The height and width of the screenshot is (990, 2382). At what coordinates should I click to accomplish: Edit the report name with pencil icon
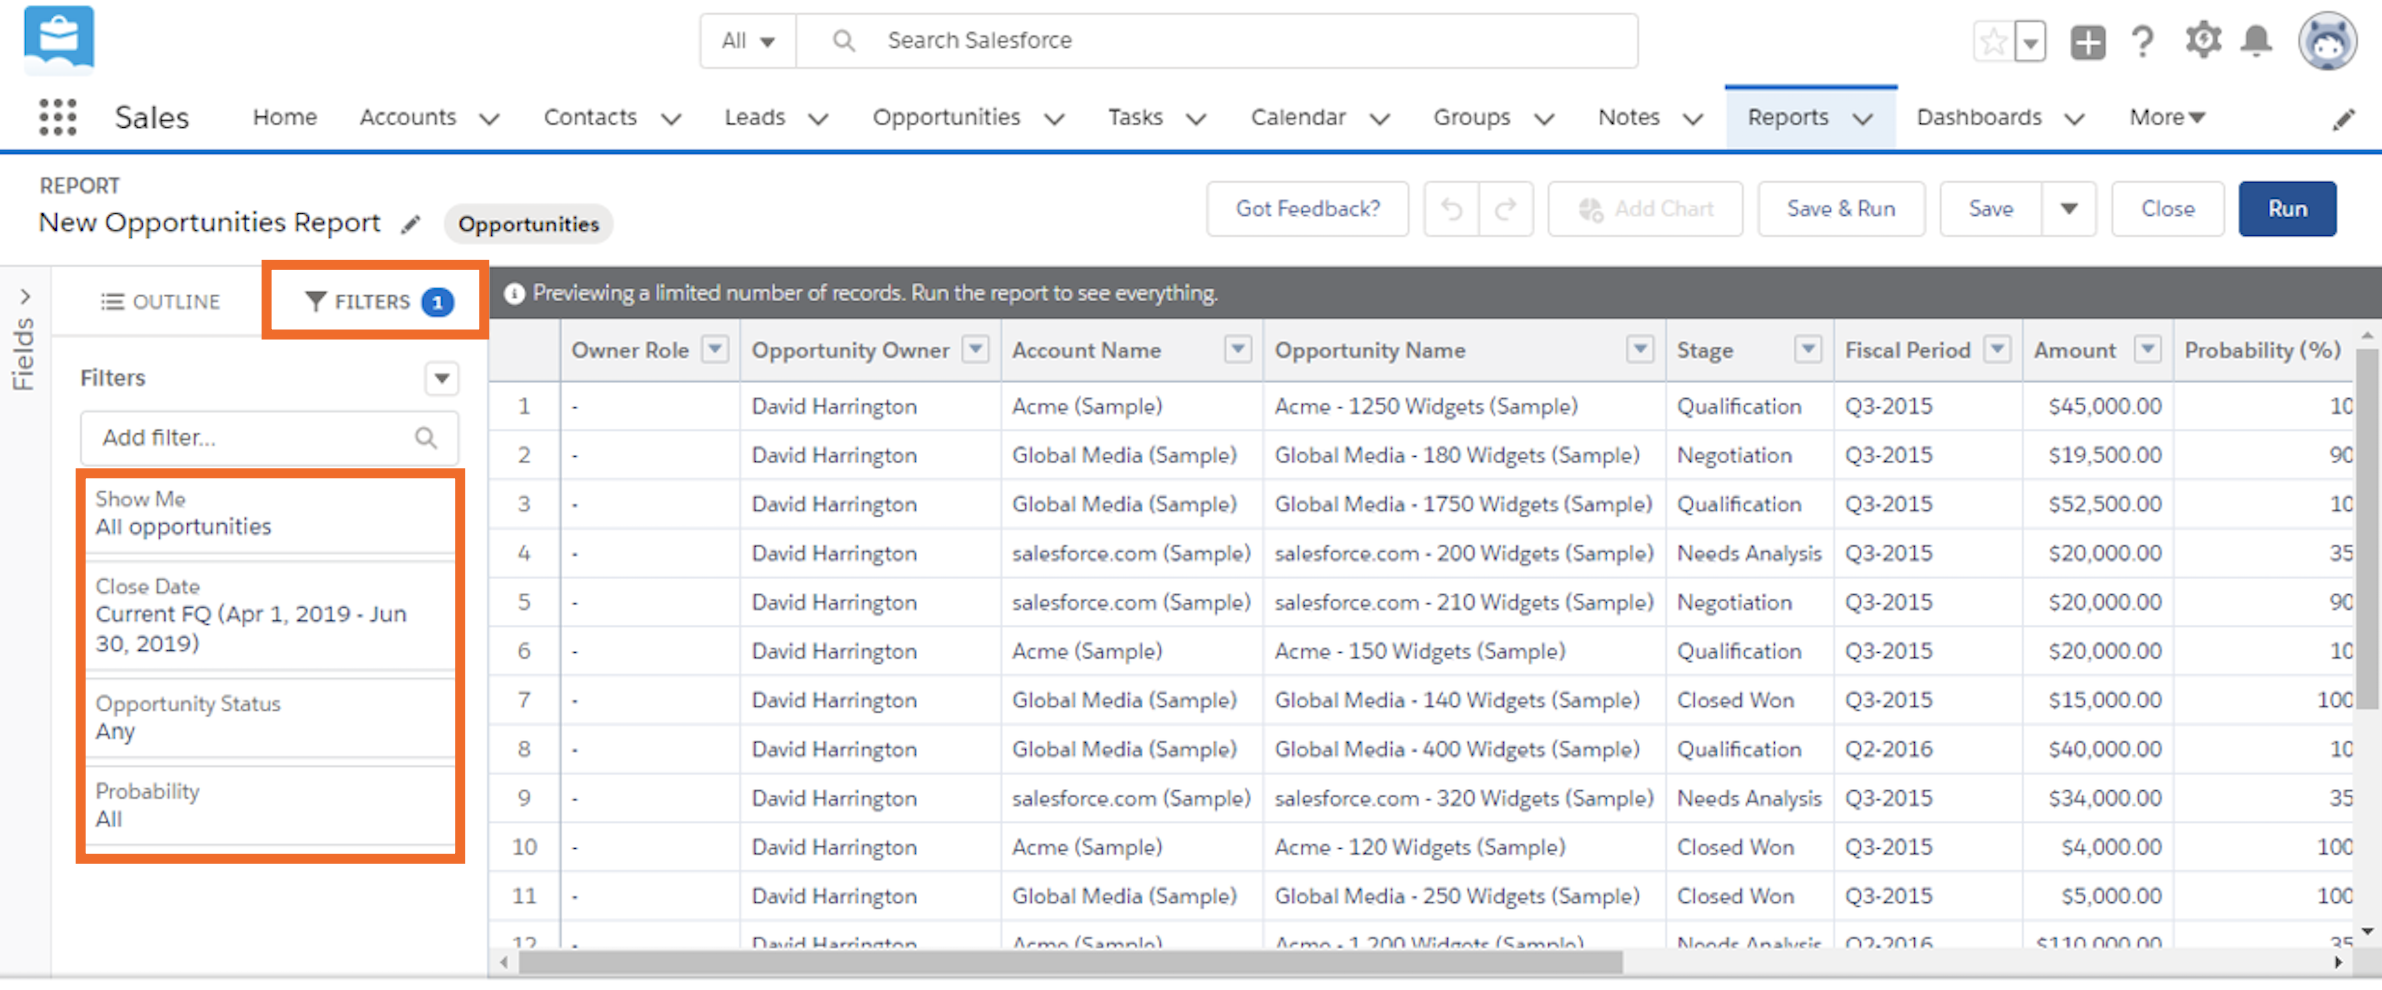point(411,224)
